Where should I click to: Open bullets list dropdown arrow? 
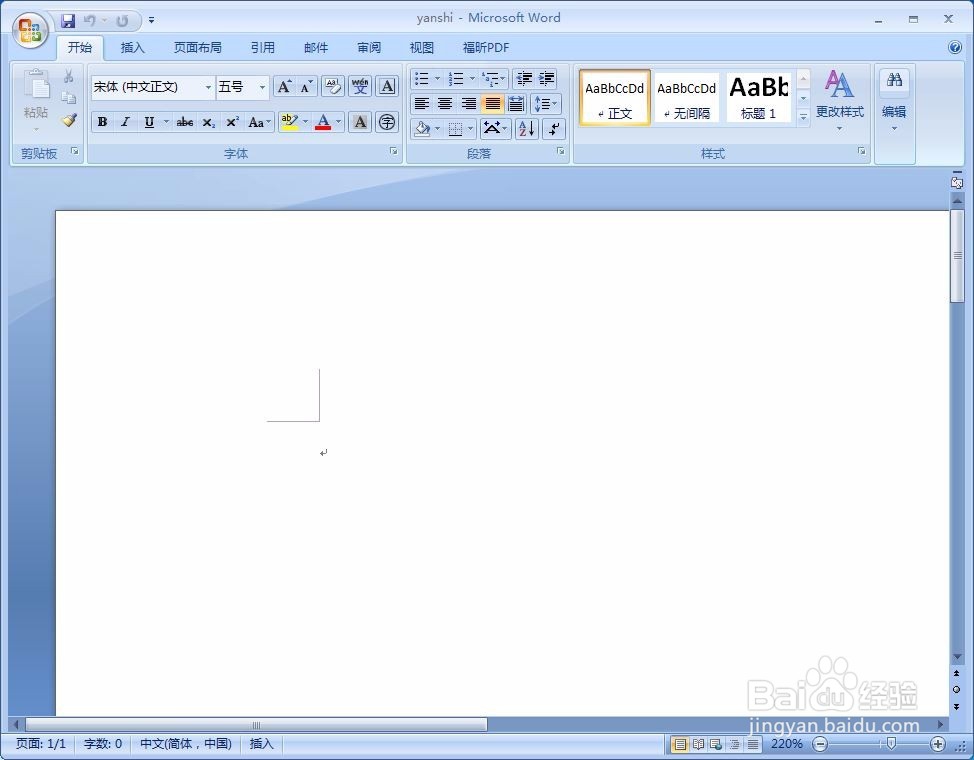pos(437,79)
